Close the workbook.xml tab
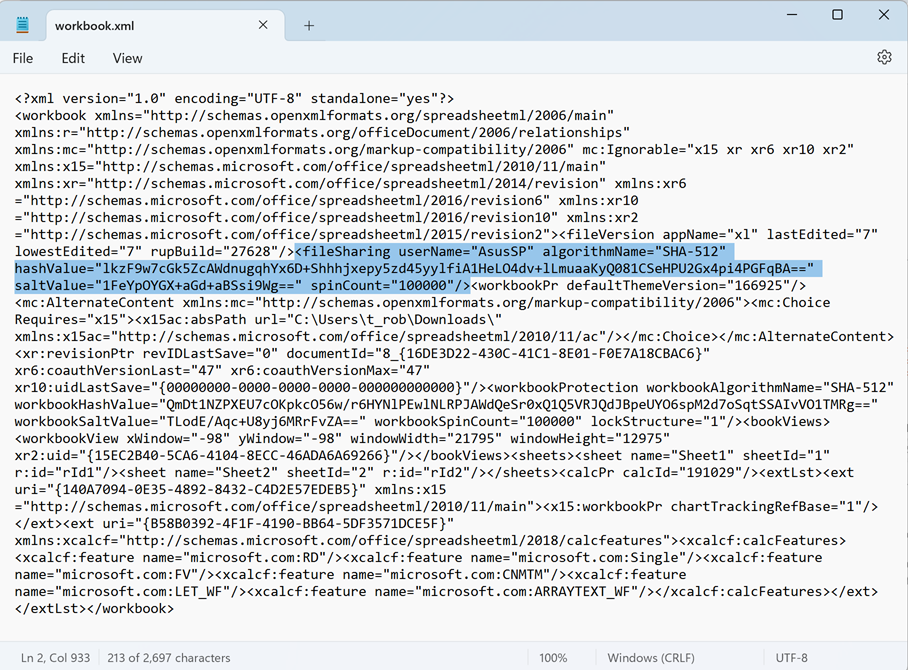The height and width of the screenshot is (670, 908). 263,25
